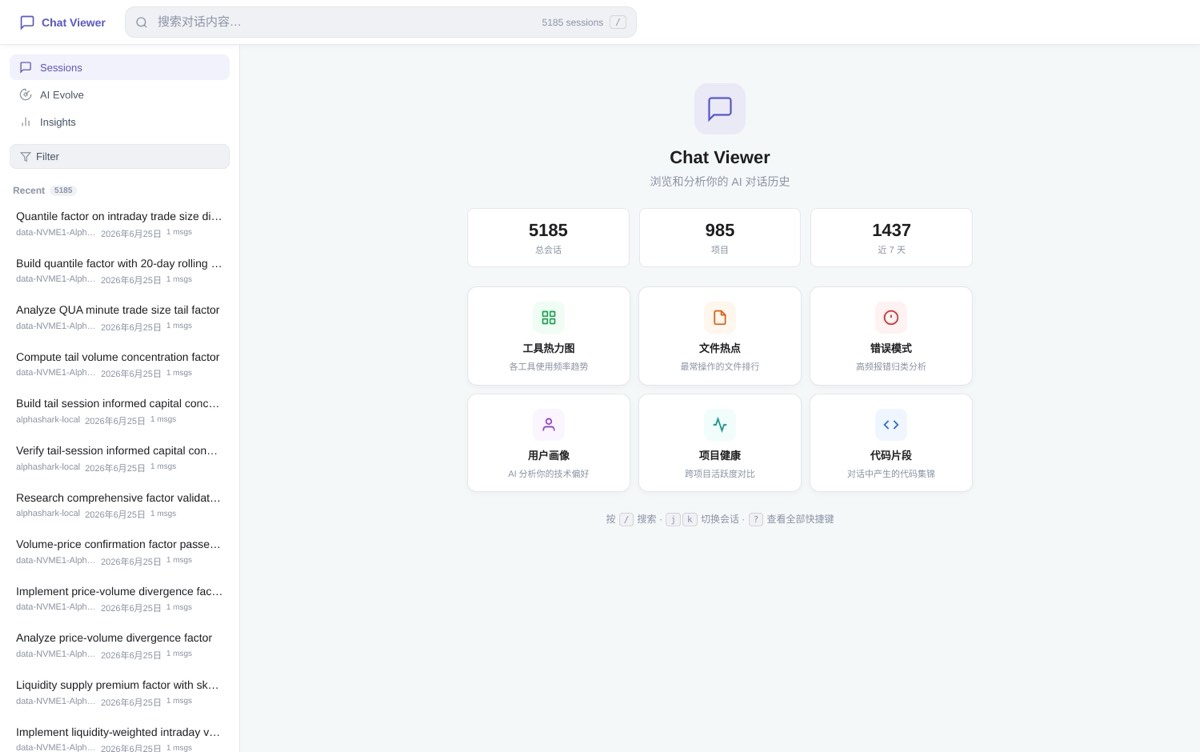Open session Build tail session informed capital

coord(120,411)
